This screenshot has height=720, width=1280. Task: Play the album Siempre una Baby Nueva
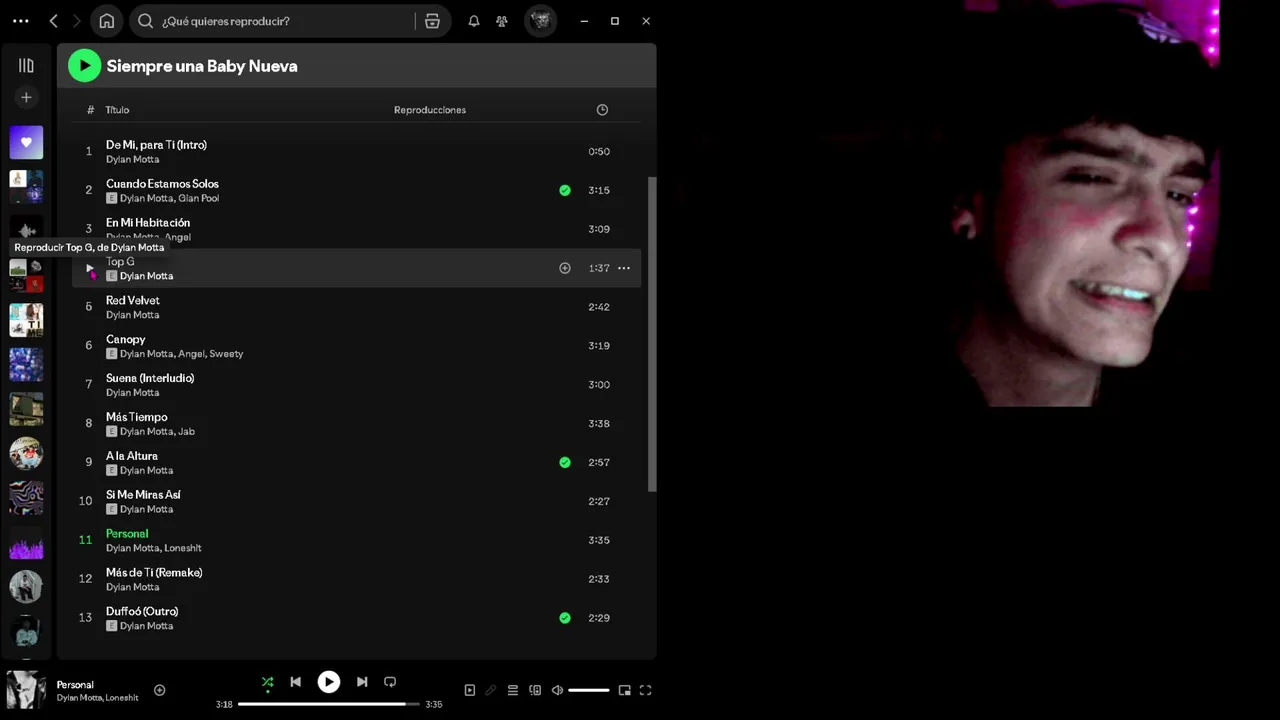[84, 66]
